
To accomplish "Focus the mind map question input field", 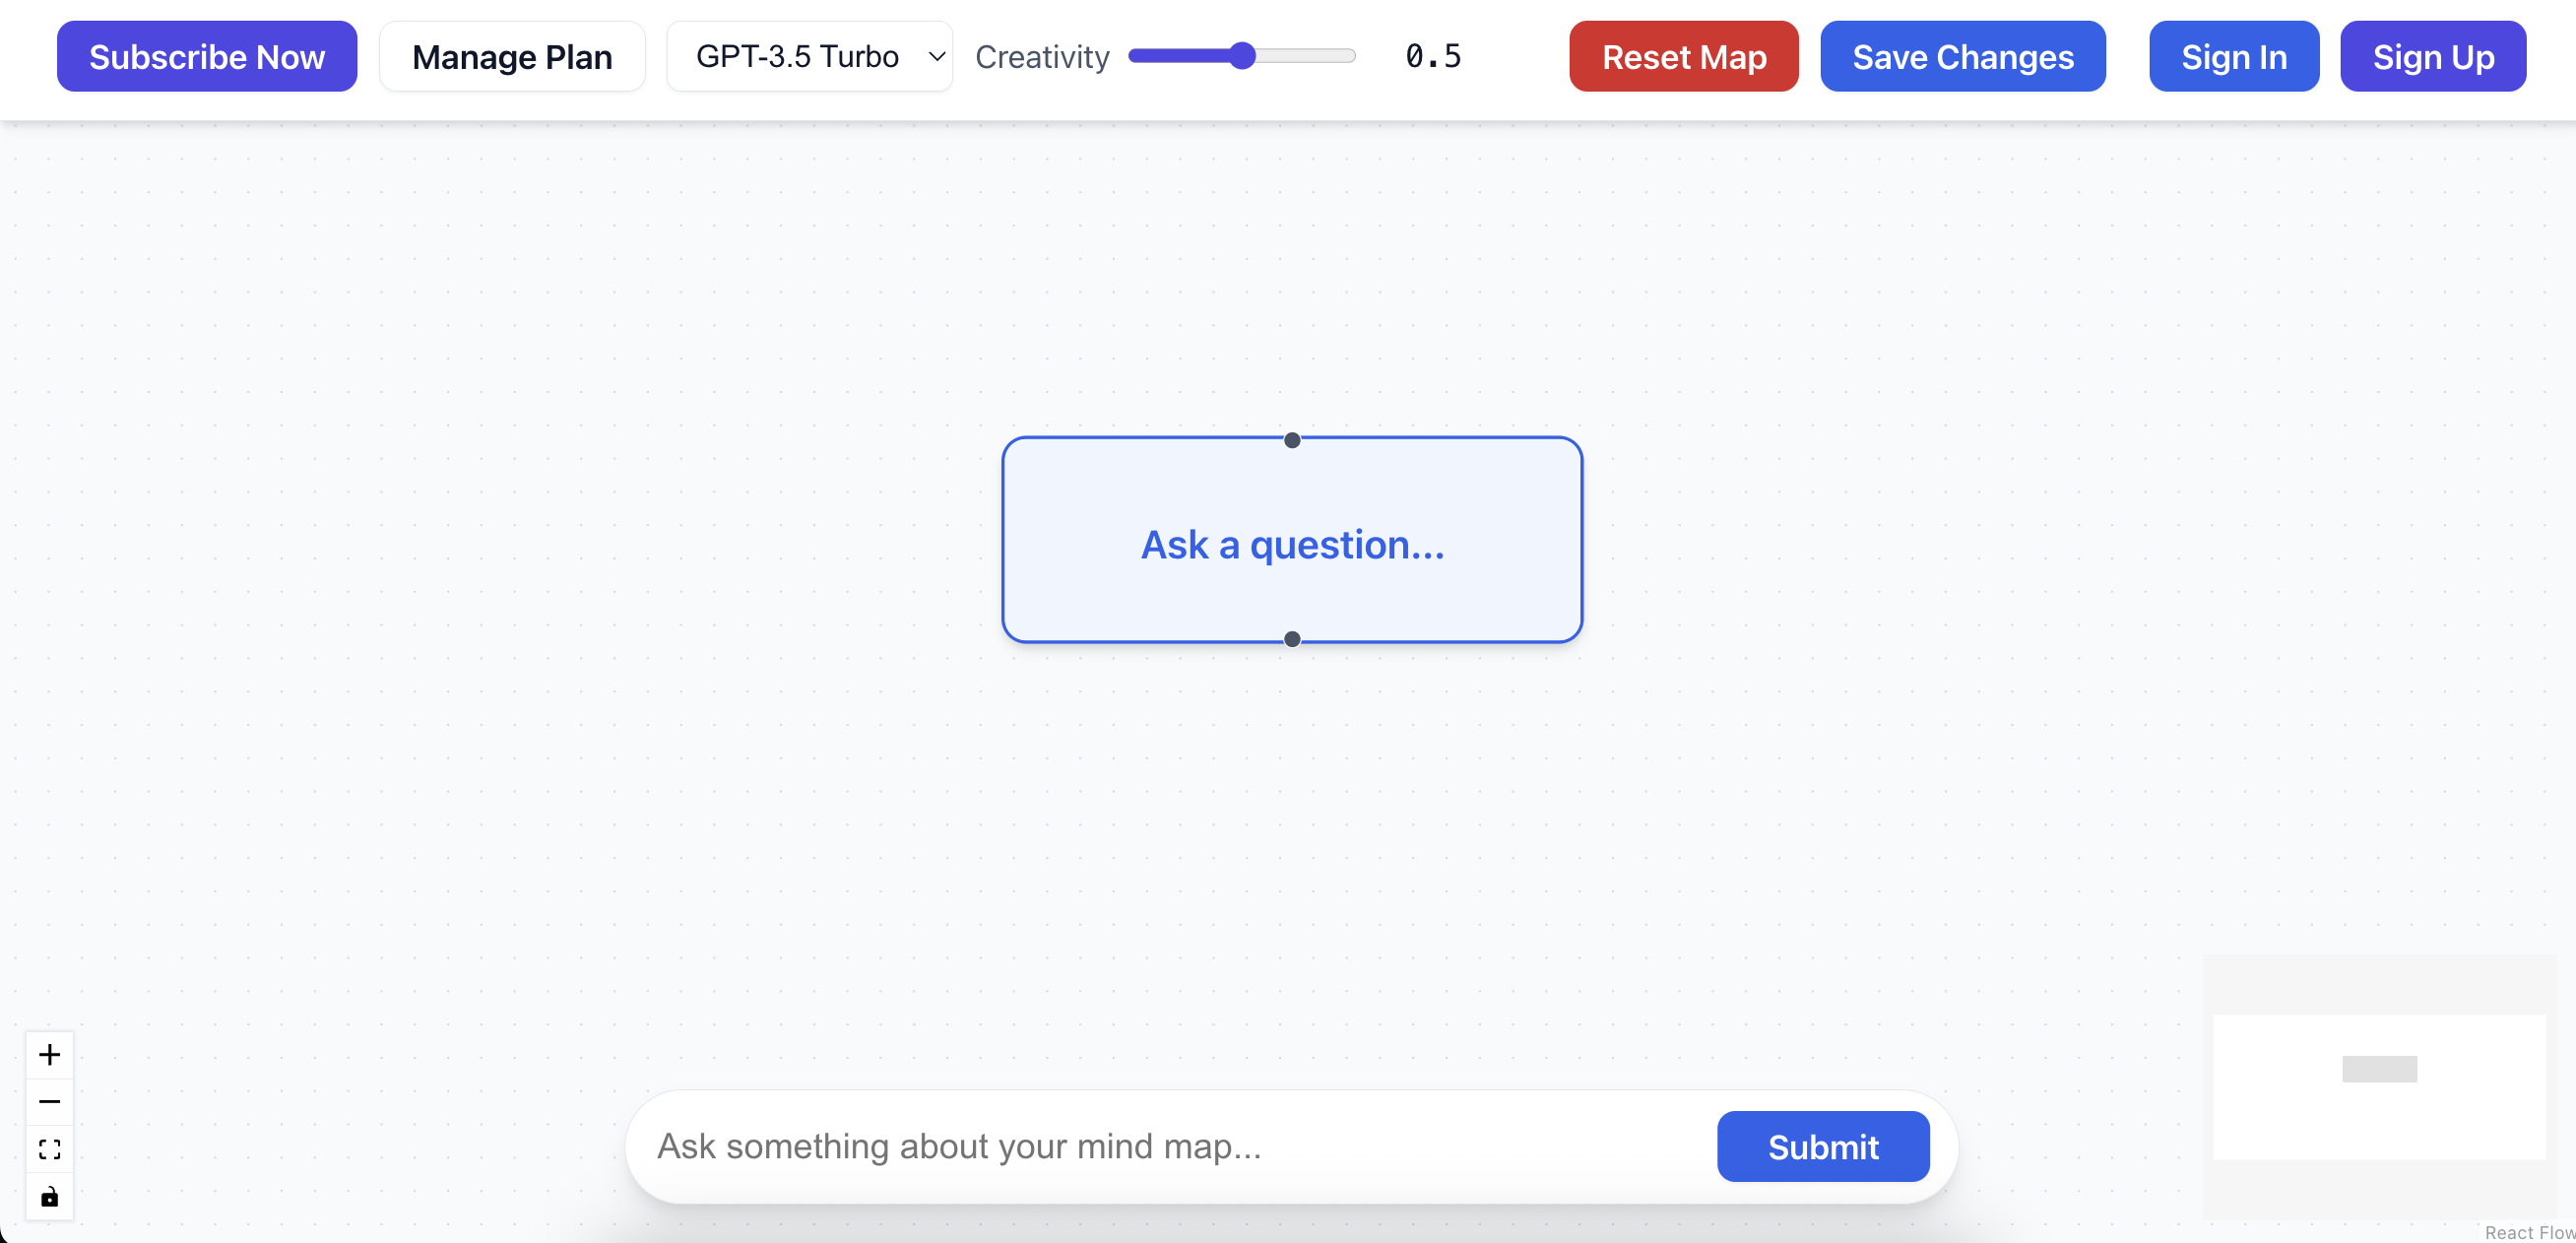I will coord(1180,1146).
